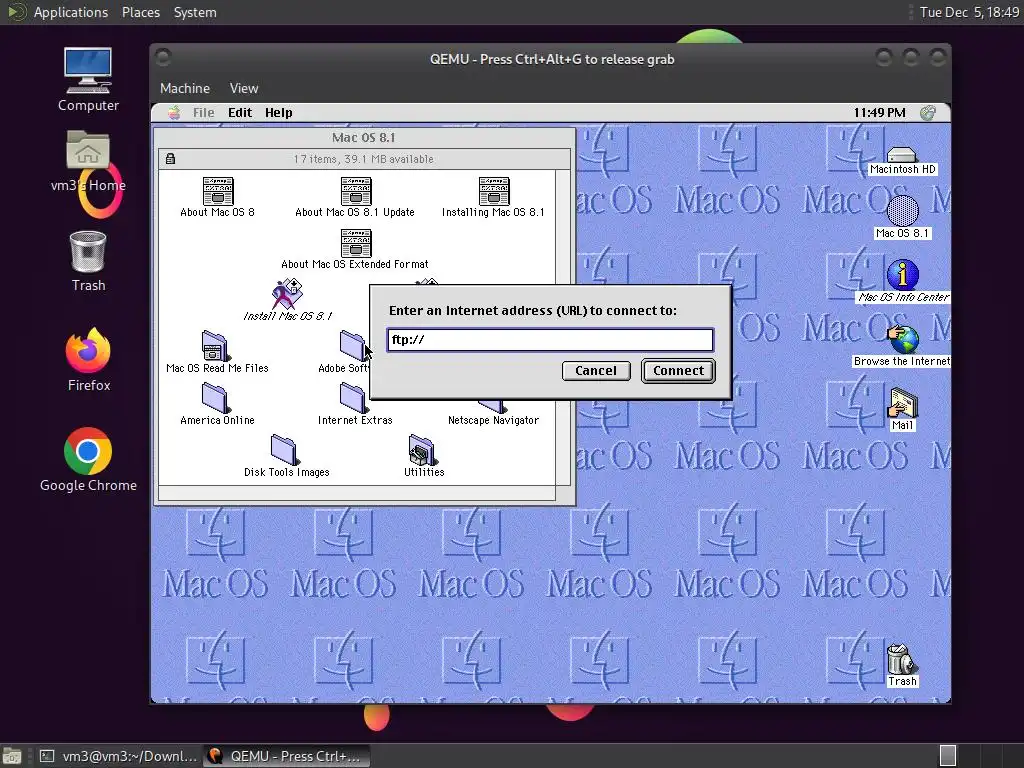1024x768 pixels.
Task: Click the lock icon in Mac OS 8.1 window header
Action: (x=170, y=159)
